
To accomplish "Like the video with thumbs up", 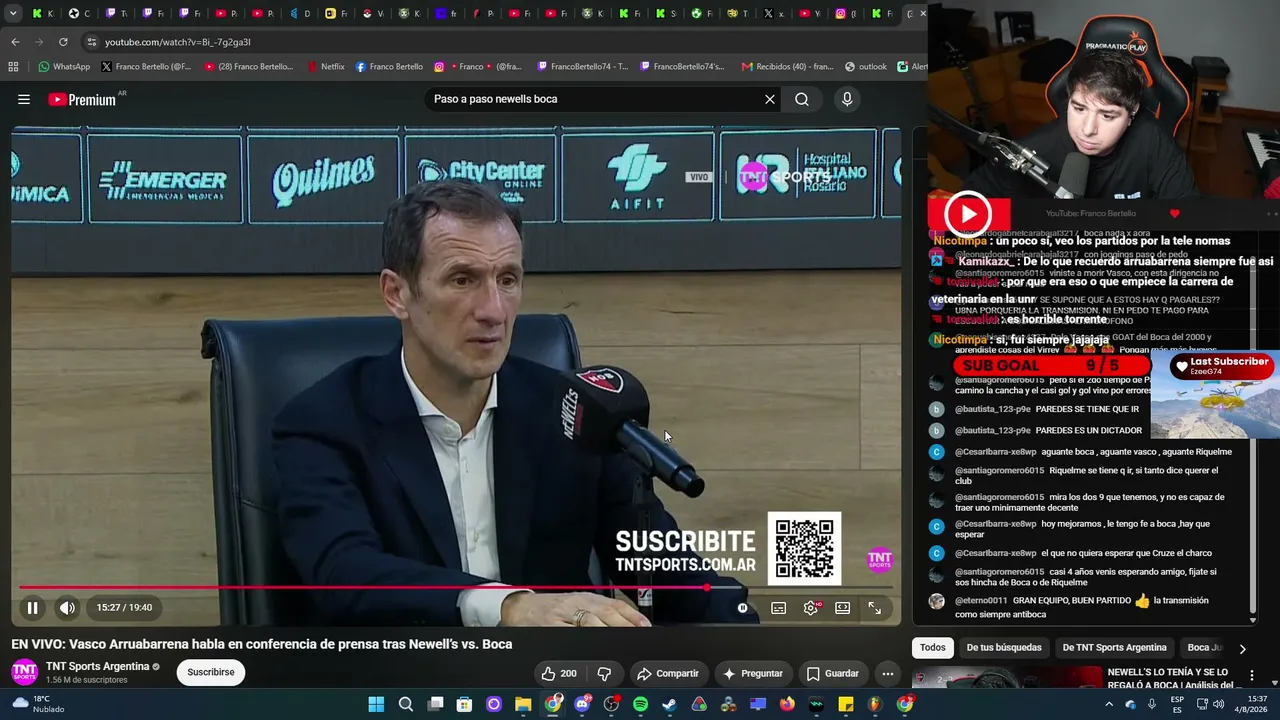I will click(x=559, y=673).
